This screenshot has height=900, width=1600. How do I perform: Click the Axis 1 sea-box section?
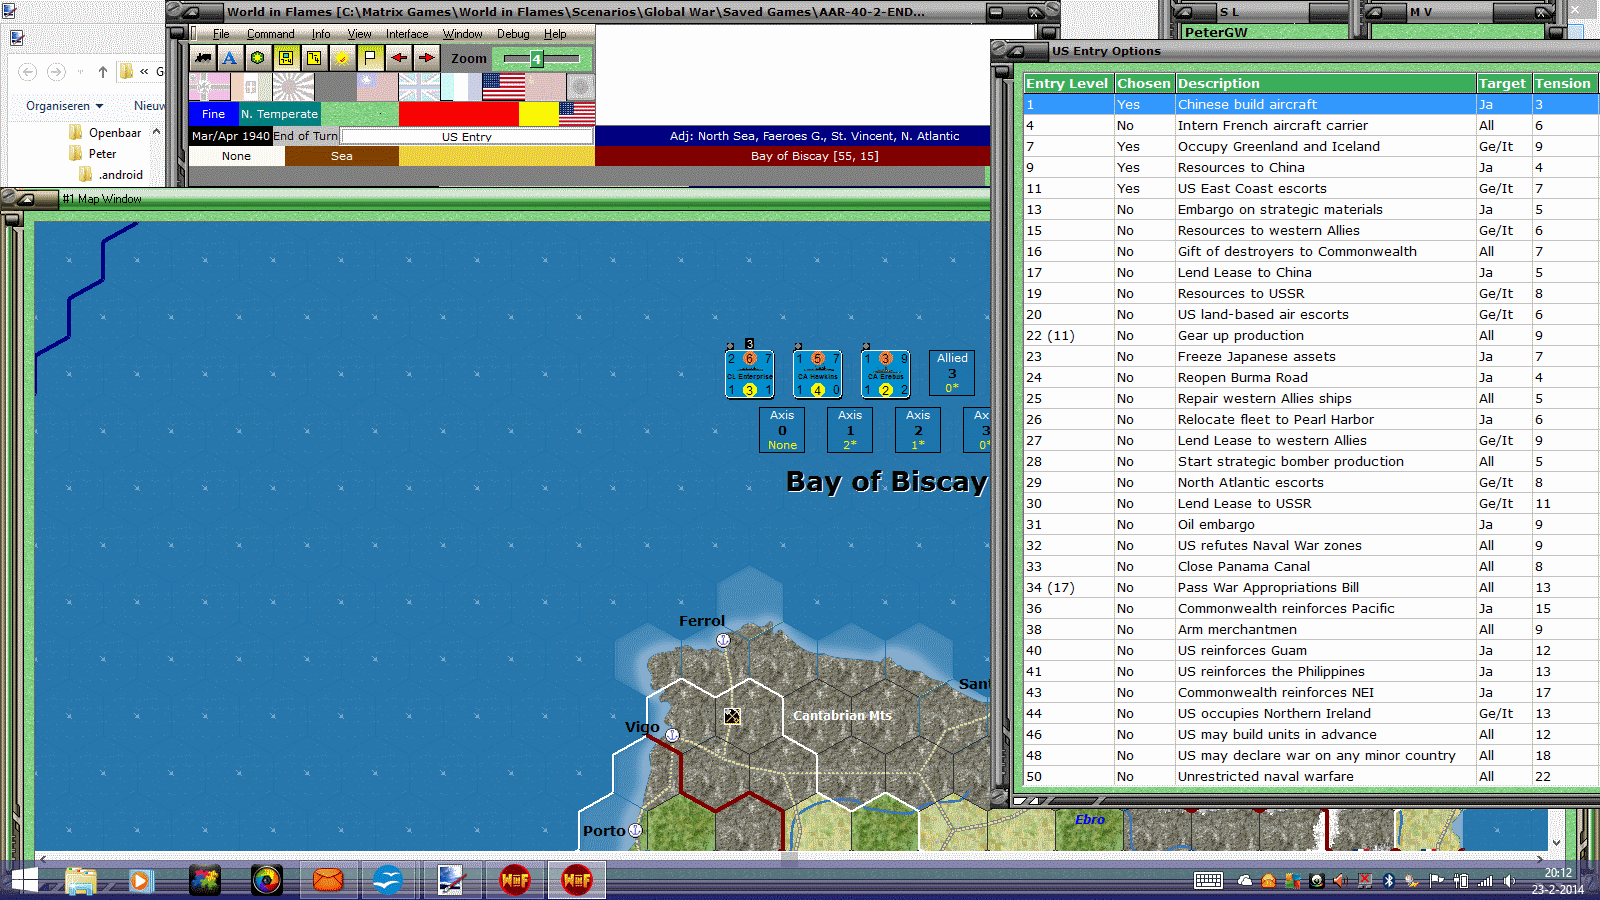point(850,430)
